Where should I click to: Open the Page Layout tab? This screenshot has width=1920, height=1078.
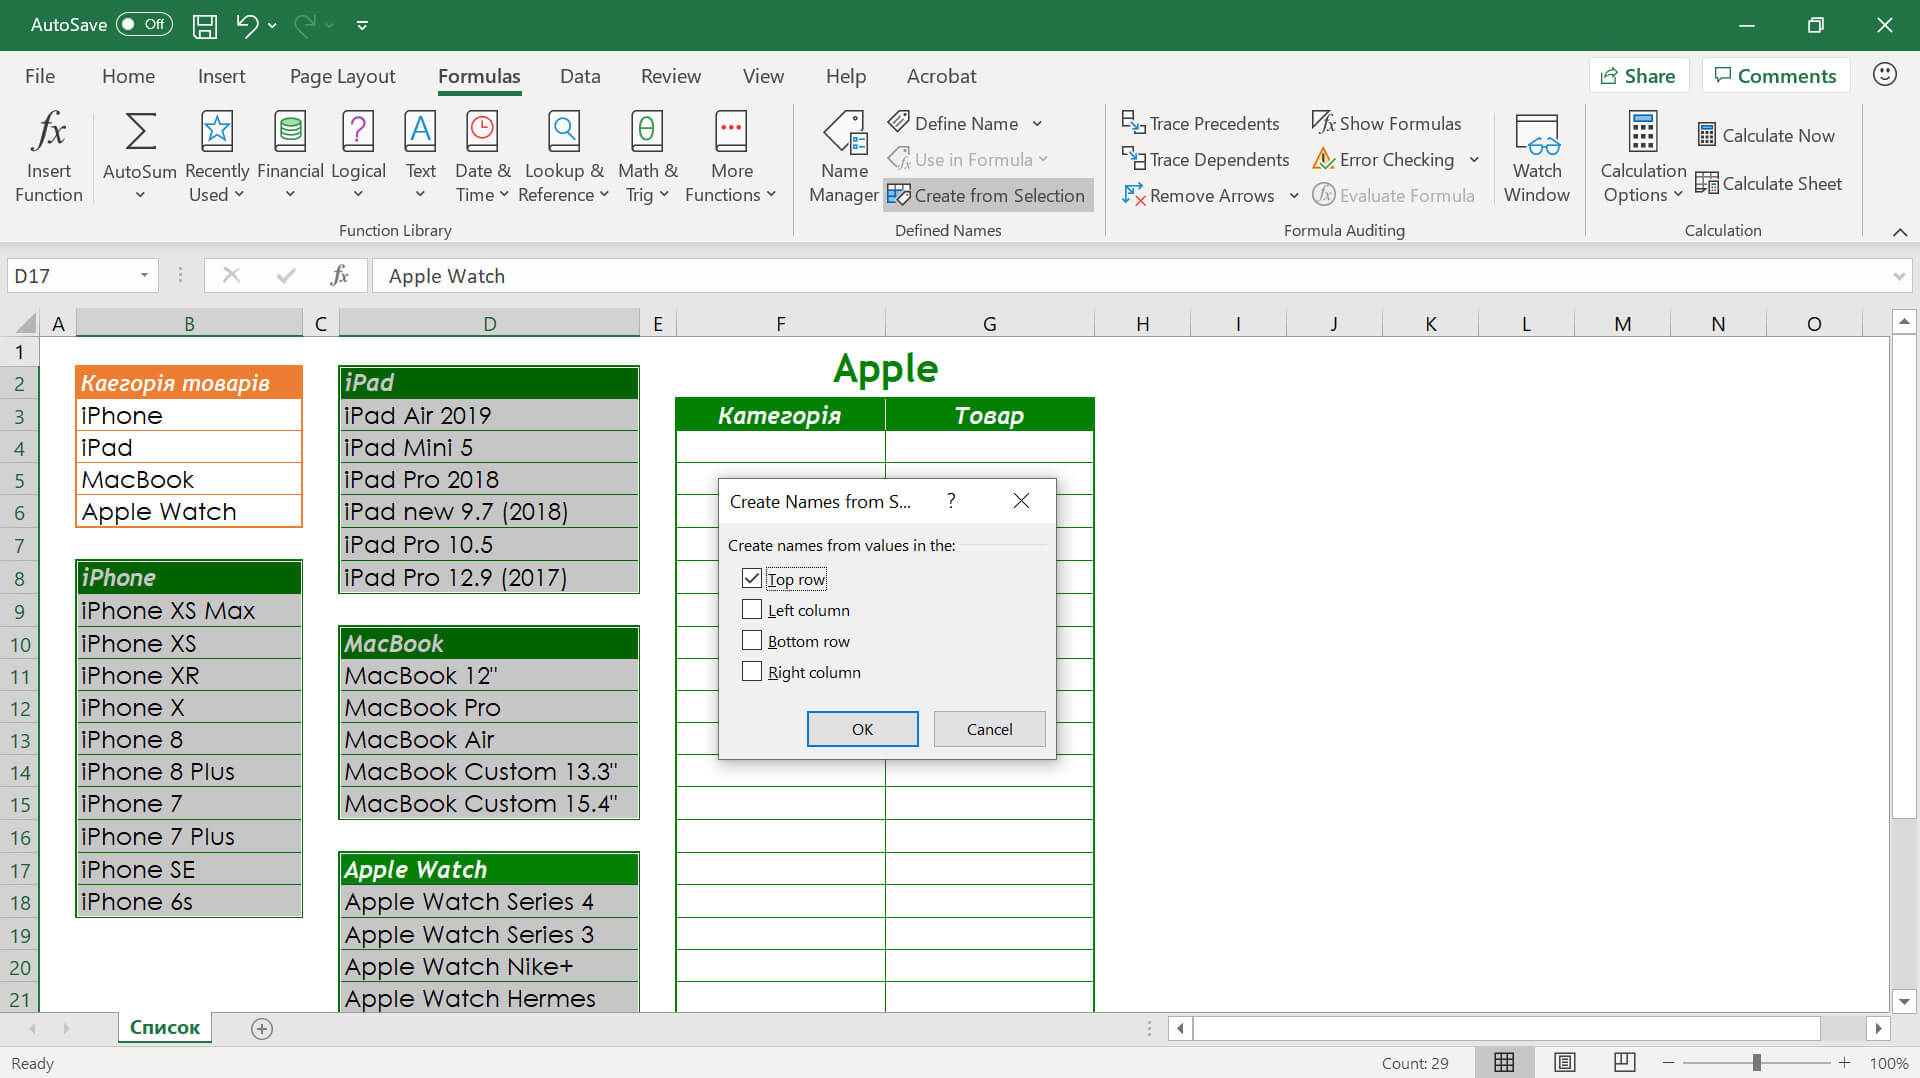[x=342, y=76]
